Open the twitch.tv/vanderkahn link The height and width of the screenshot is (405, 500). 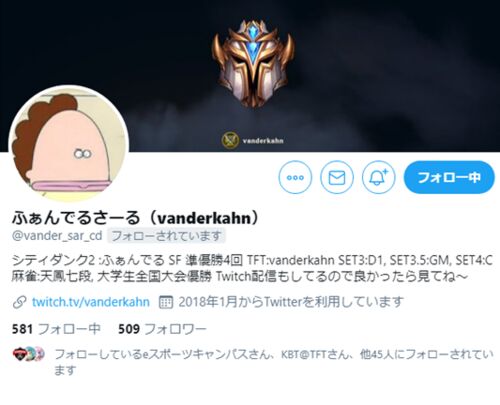pos(91,302)
